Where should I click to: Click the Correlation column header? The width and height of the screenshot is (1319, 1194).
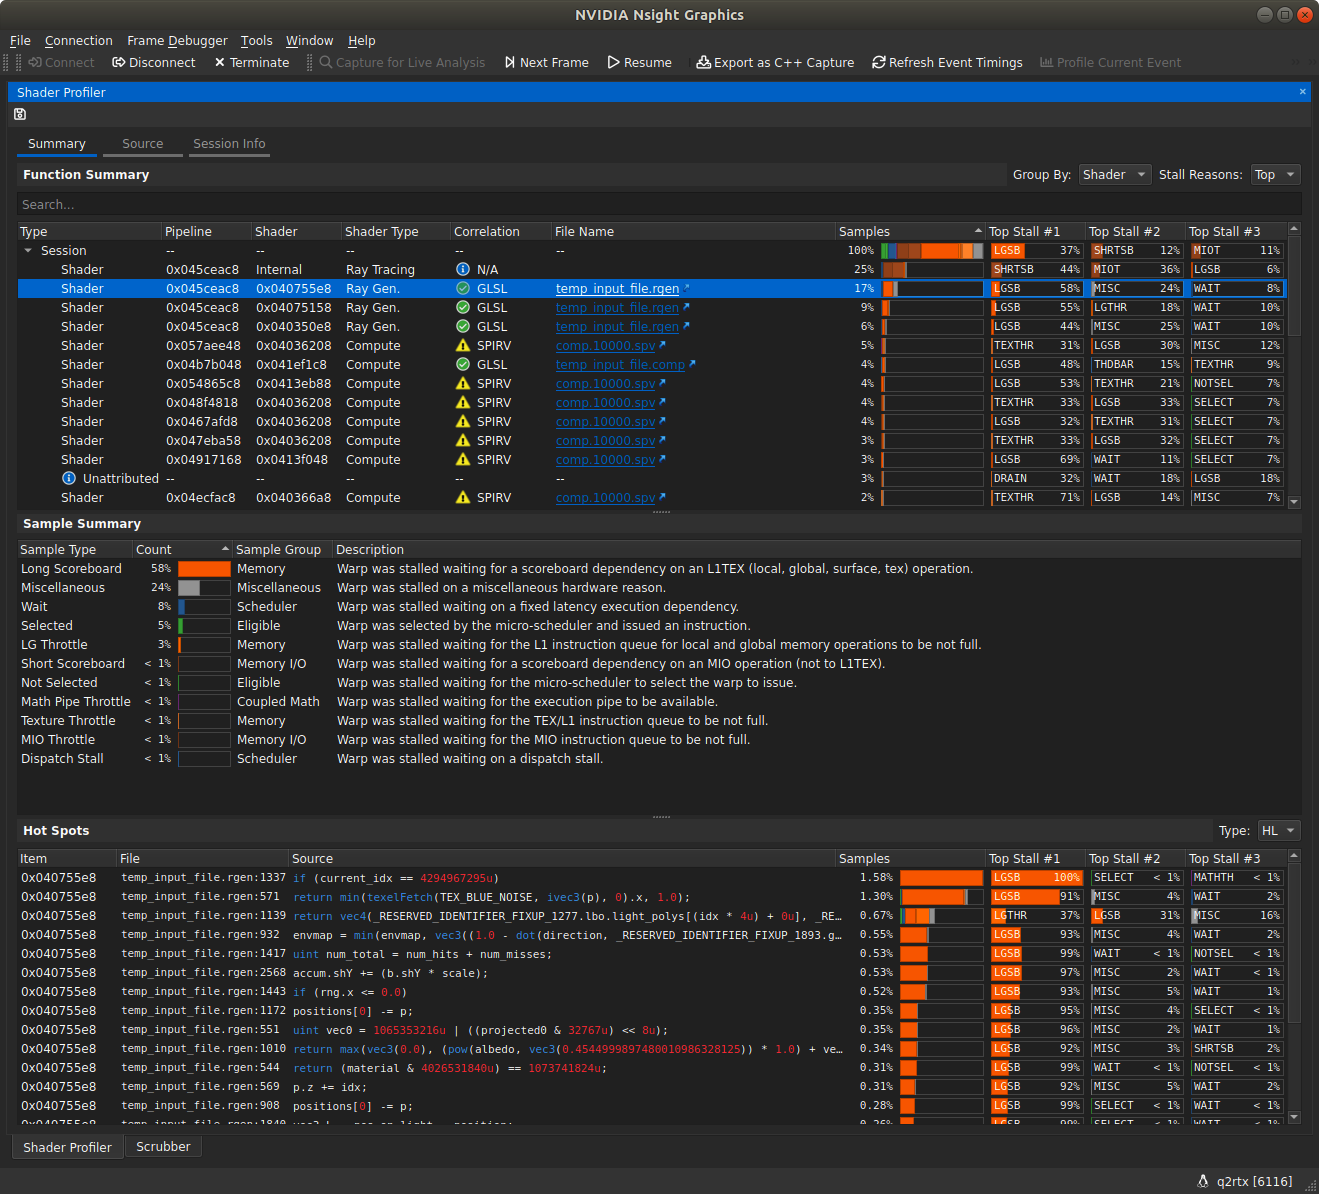[500, 231]
